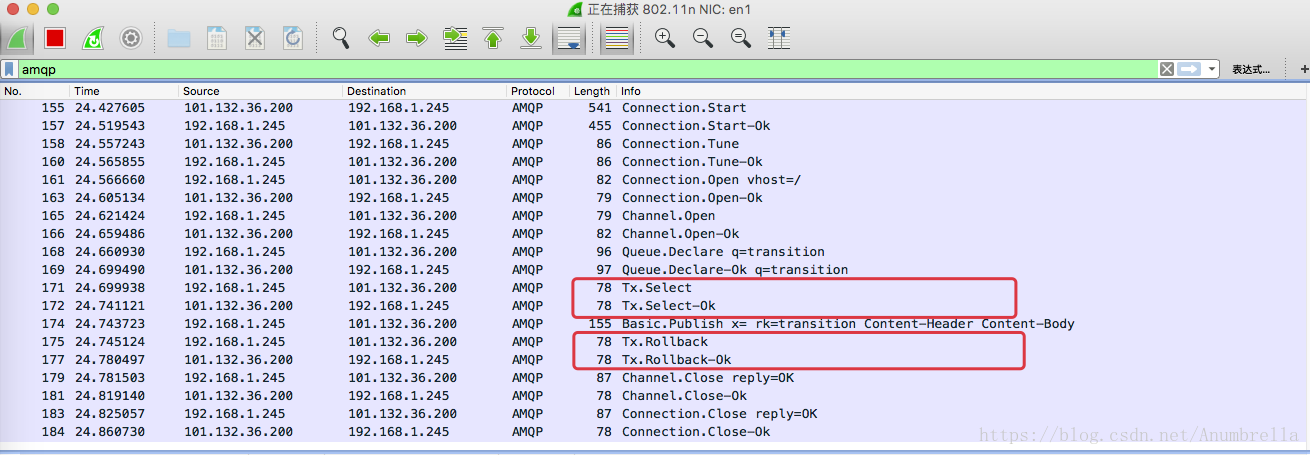Go back to previous packet arrow
This screenshot has width=1310, height=455.
(x=379, y=39)
